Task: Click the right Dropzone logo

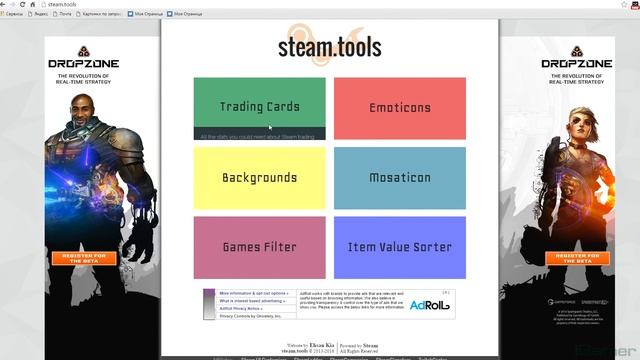Action: coord(577,57)
